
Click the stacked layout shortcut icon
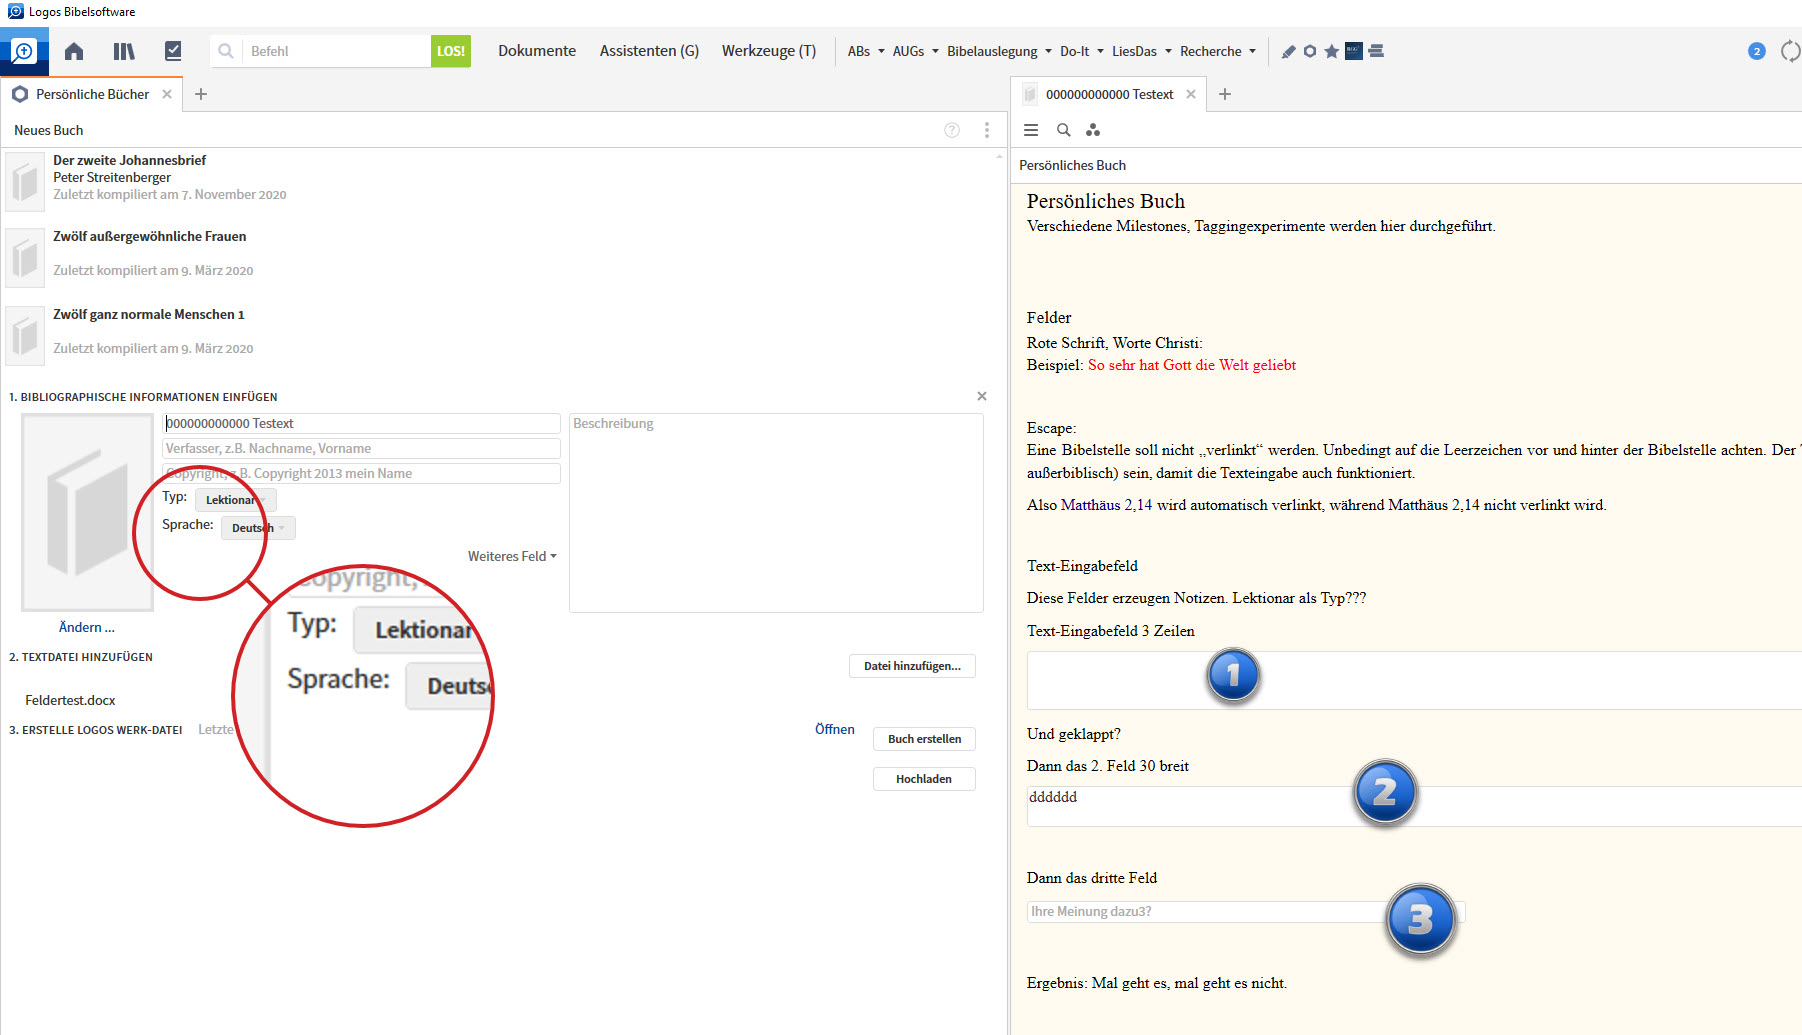[1376, 51]
